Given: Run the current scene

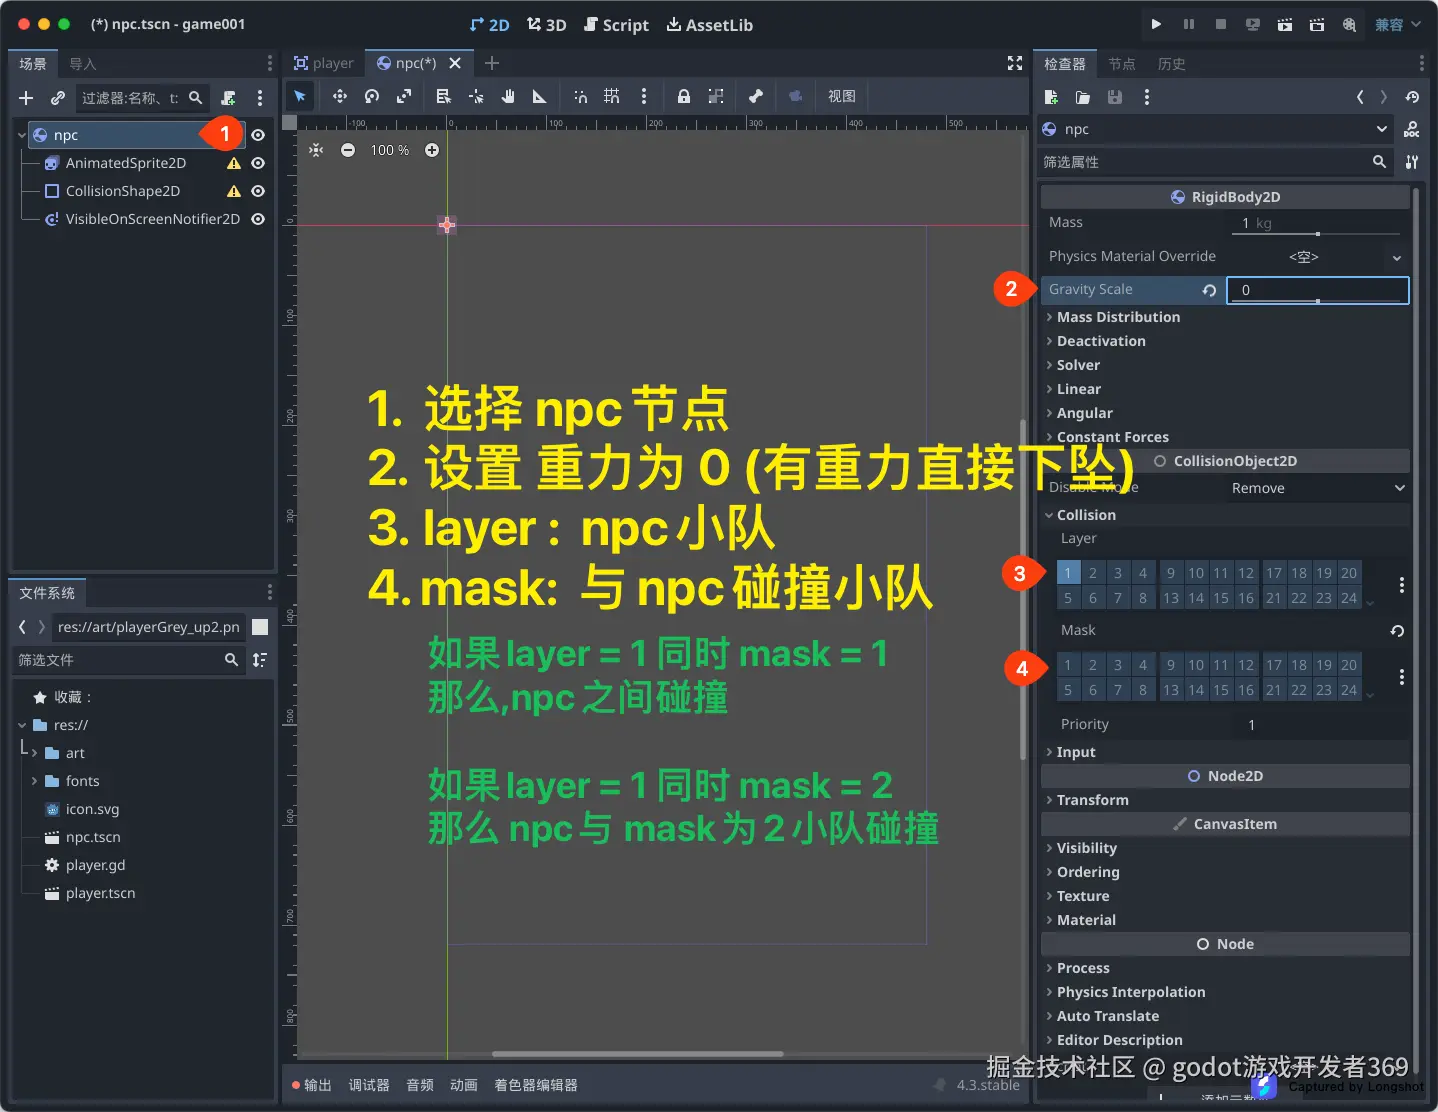Looking at the screenshot, I should pyautogui.click(x=1285, y=24).
